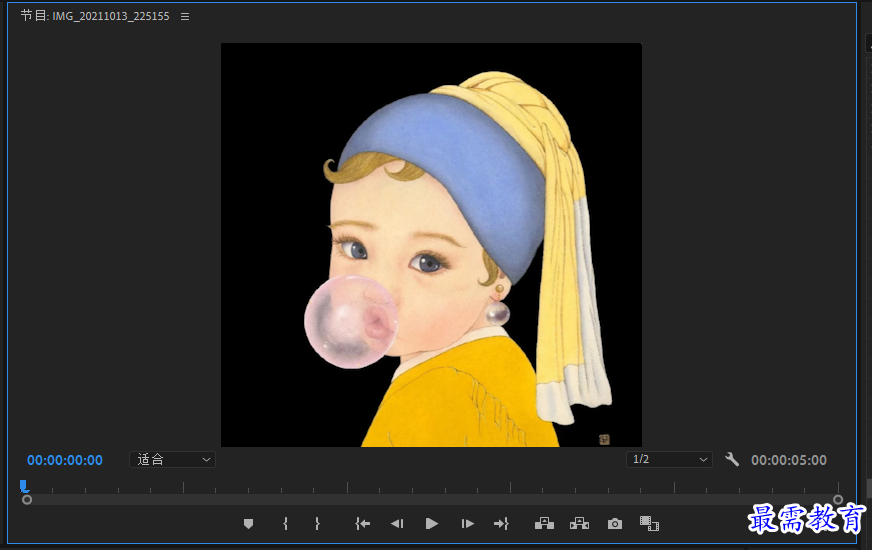Click the Add Marker button

pos(249,523)
